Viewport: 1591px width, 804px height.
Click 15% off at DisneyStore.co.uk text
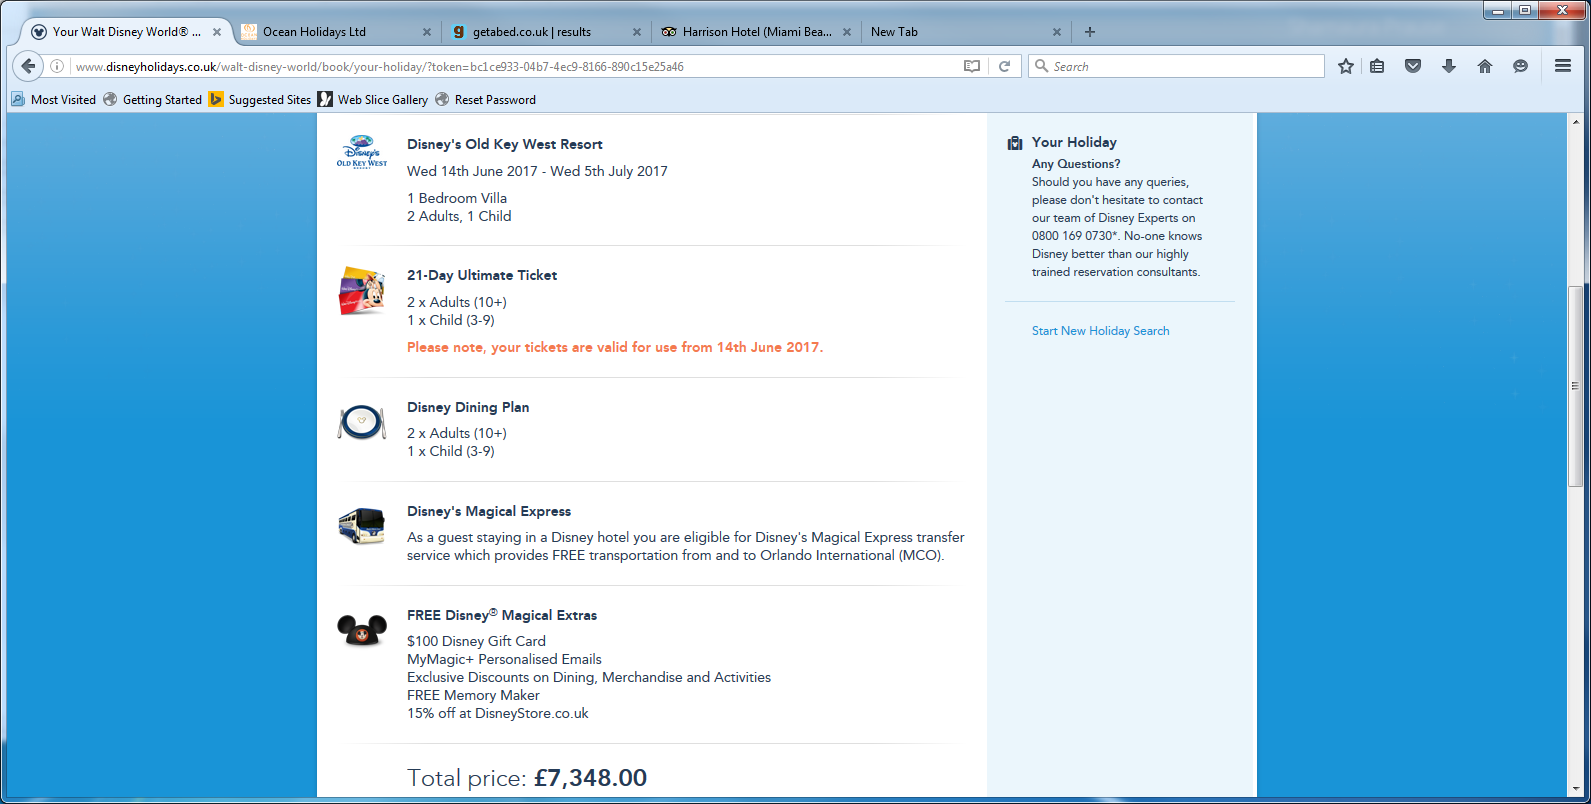498,713
